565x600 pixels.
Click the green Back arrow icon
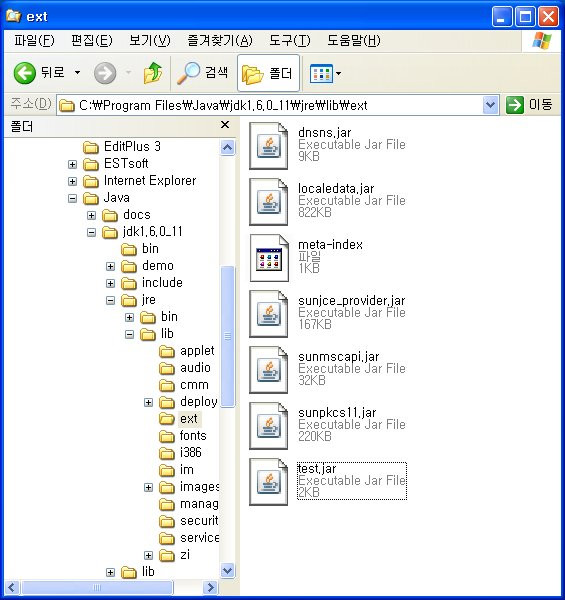click(x=24, y=73)
